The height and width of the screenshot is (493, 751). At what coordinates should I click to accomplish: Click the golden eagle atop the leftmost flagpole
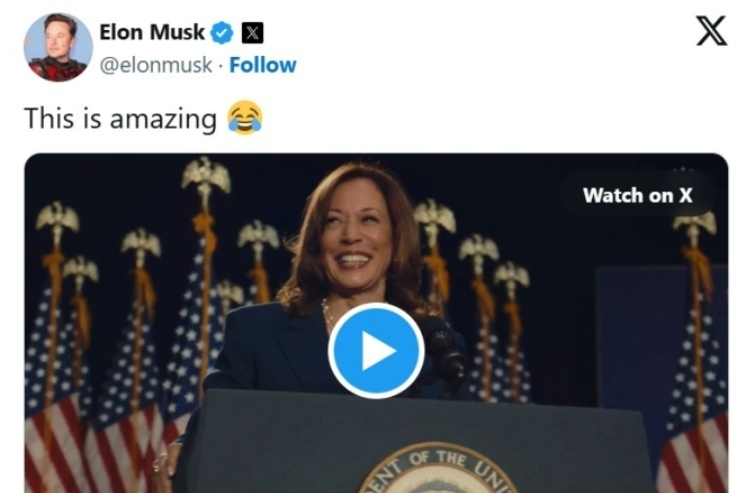[57, 220]
